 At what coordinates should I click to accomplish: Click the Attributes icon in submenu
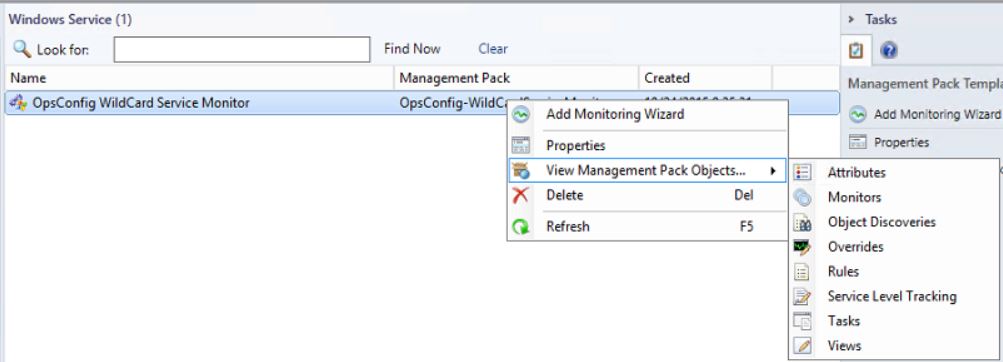pyautogui.click(x=802, y=173)
